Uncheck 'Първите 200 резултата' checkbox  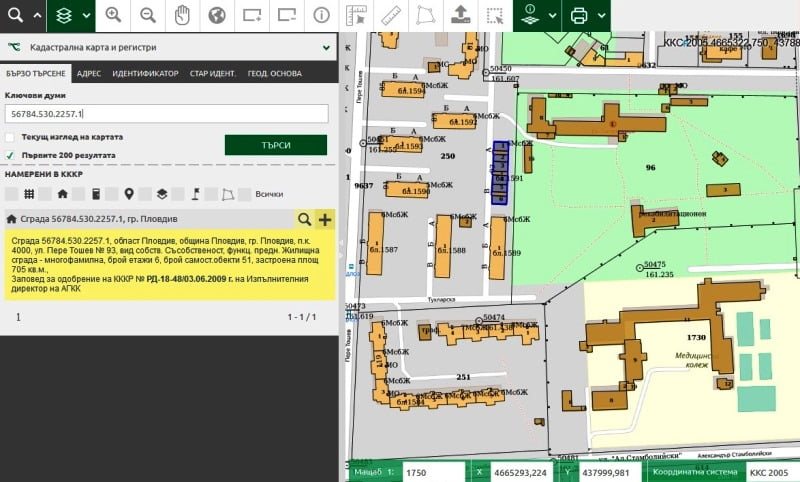pyautogui.click(x=11, y=155)
